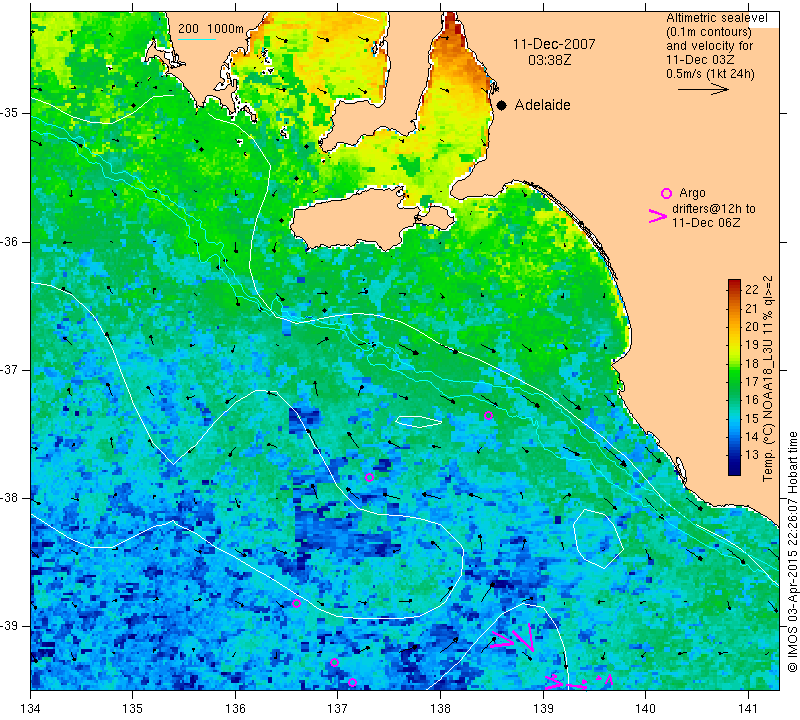The image size is (800, 720).
Task: Click the 18 value on the temperature scale
Action: 752,363
